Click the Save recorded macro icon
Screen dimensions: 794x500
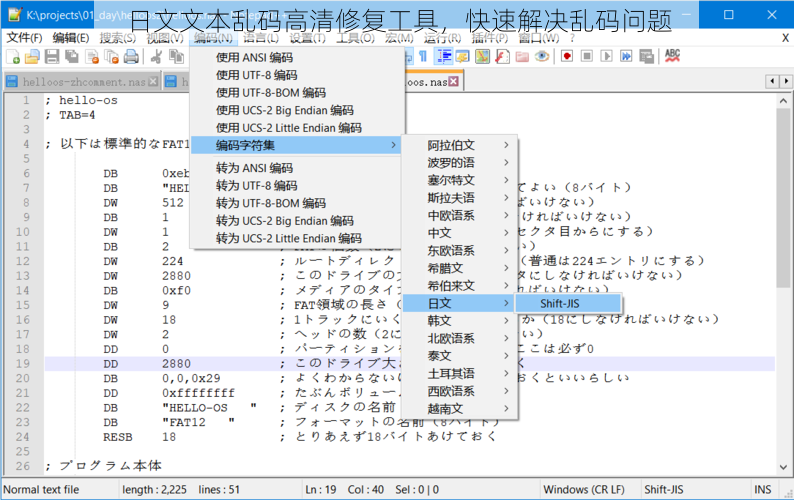point(647,56)
